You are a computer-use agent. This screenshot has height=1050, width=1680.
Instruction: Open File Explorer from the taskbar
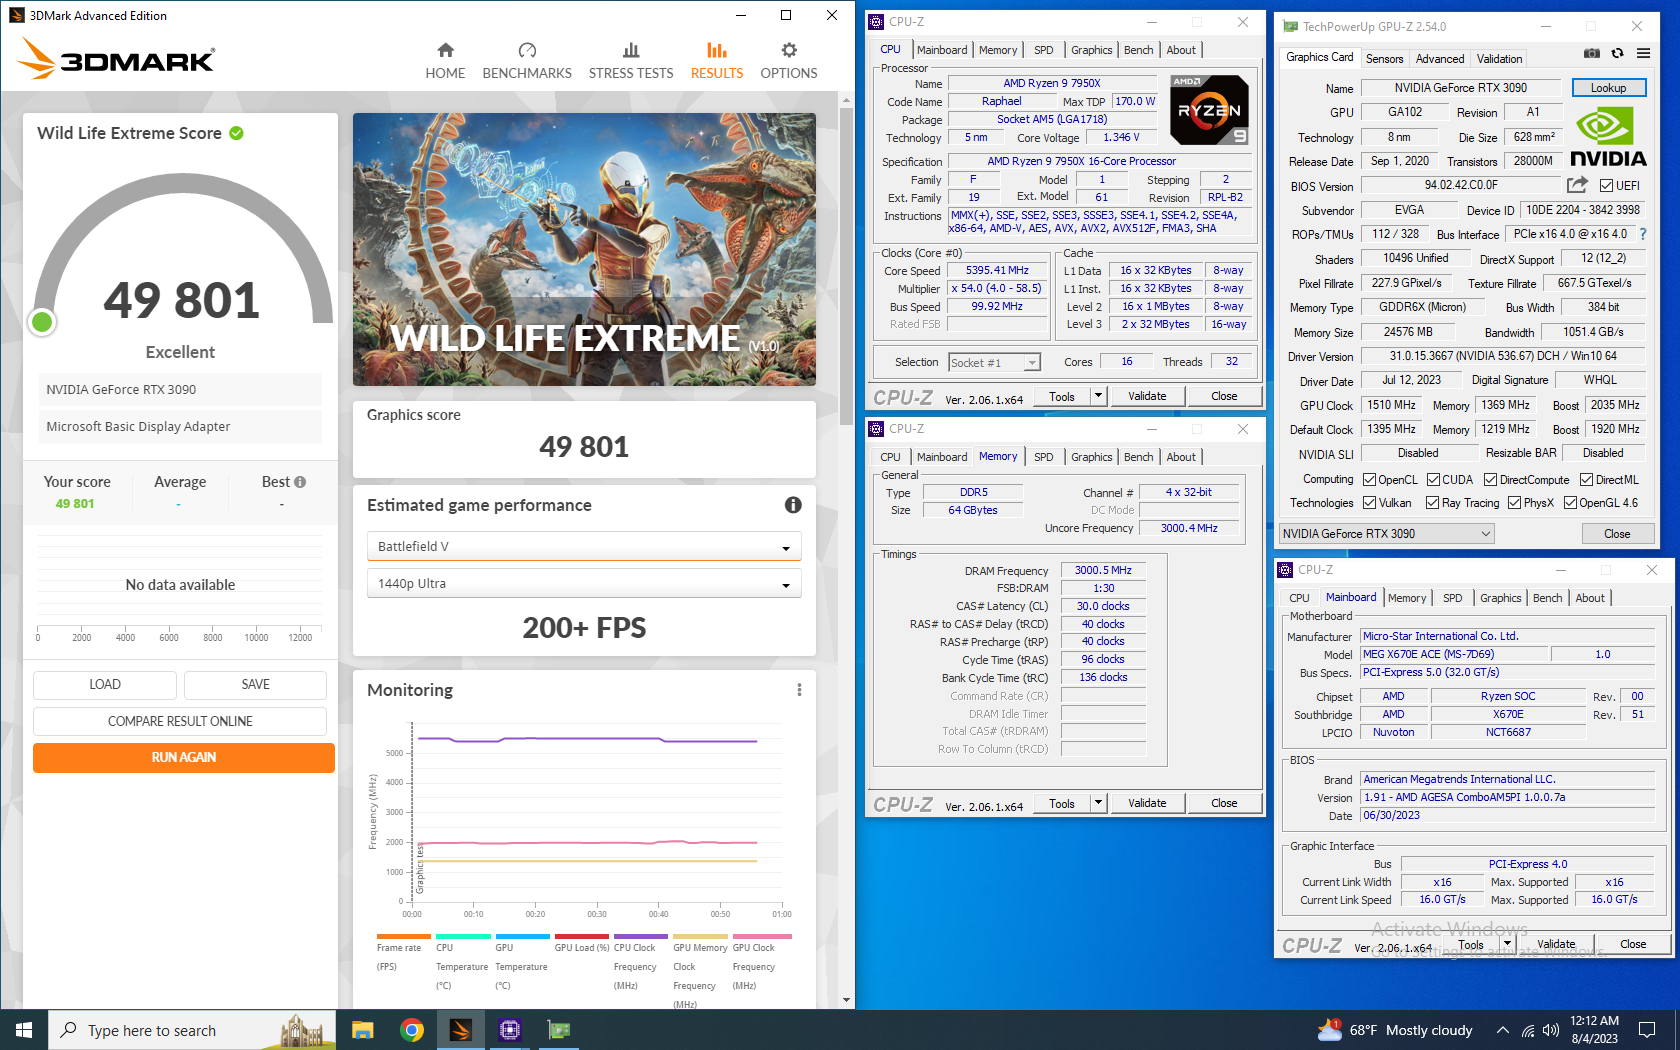[362, 1030]
